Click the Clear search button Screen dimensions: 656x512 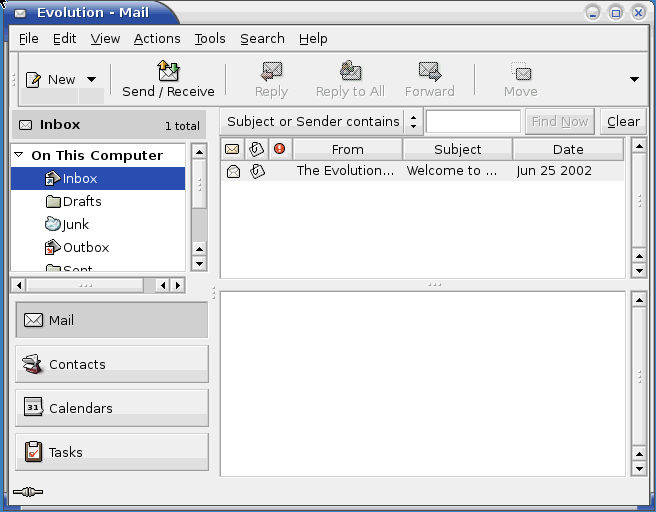point(623,122)
